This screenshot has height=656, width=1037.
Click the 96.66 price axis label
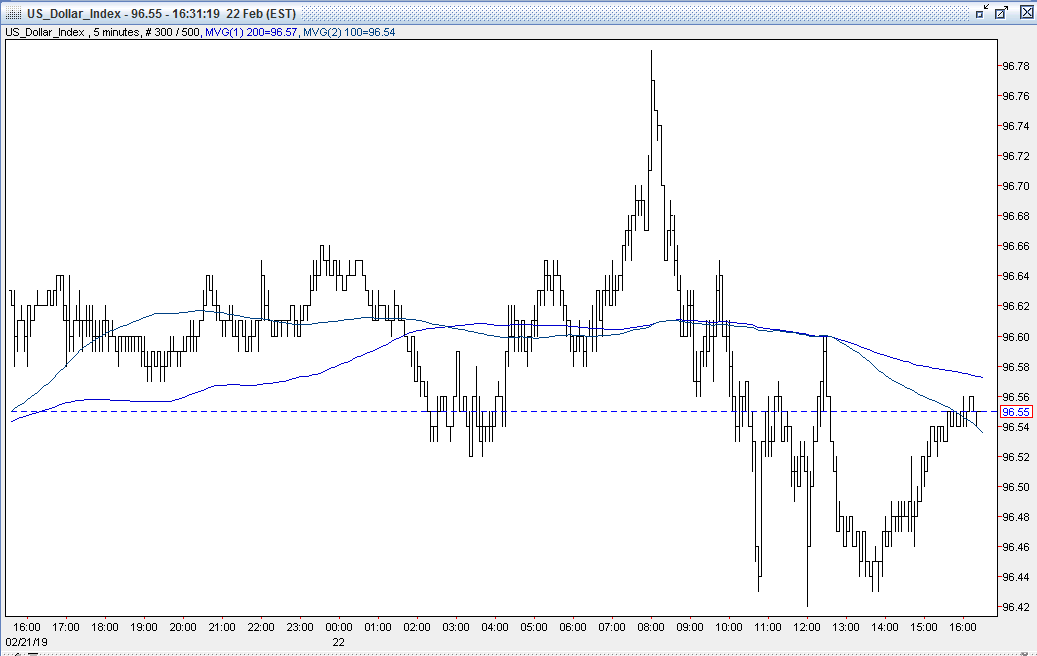click(x=1016, y=247)
